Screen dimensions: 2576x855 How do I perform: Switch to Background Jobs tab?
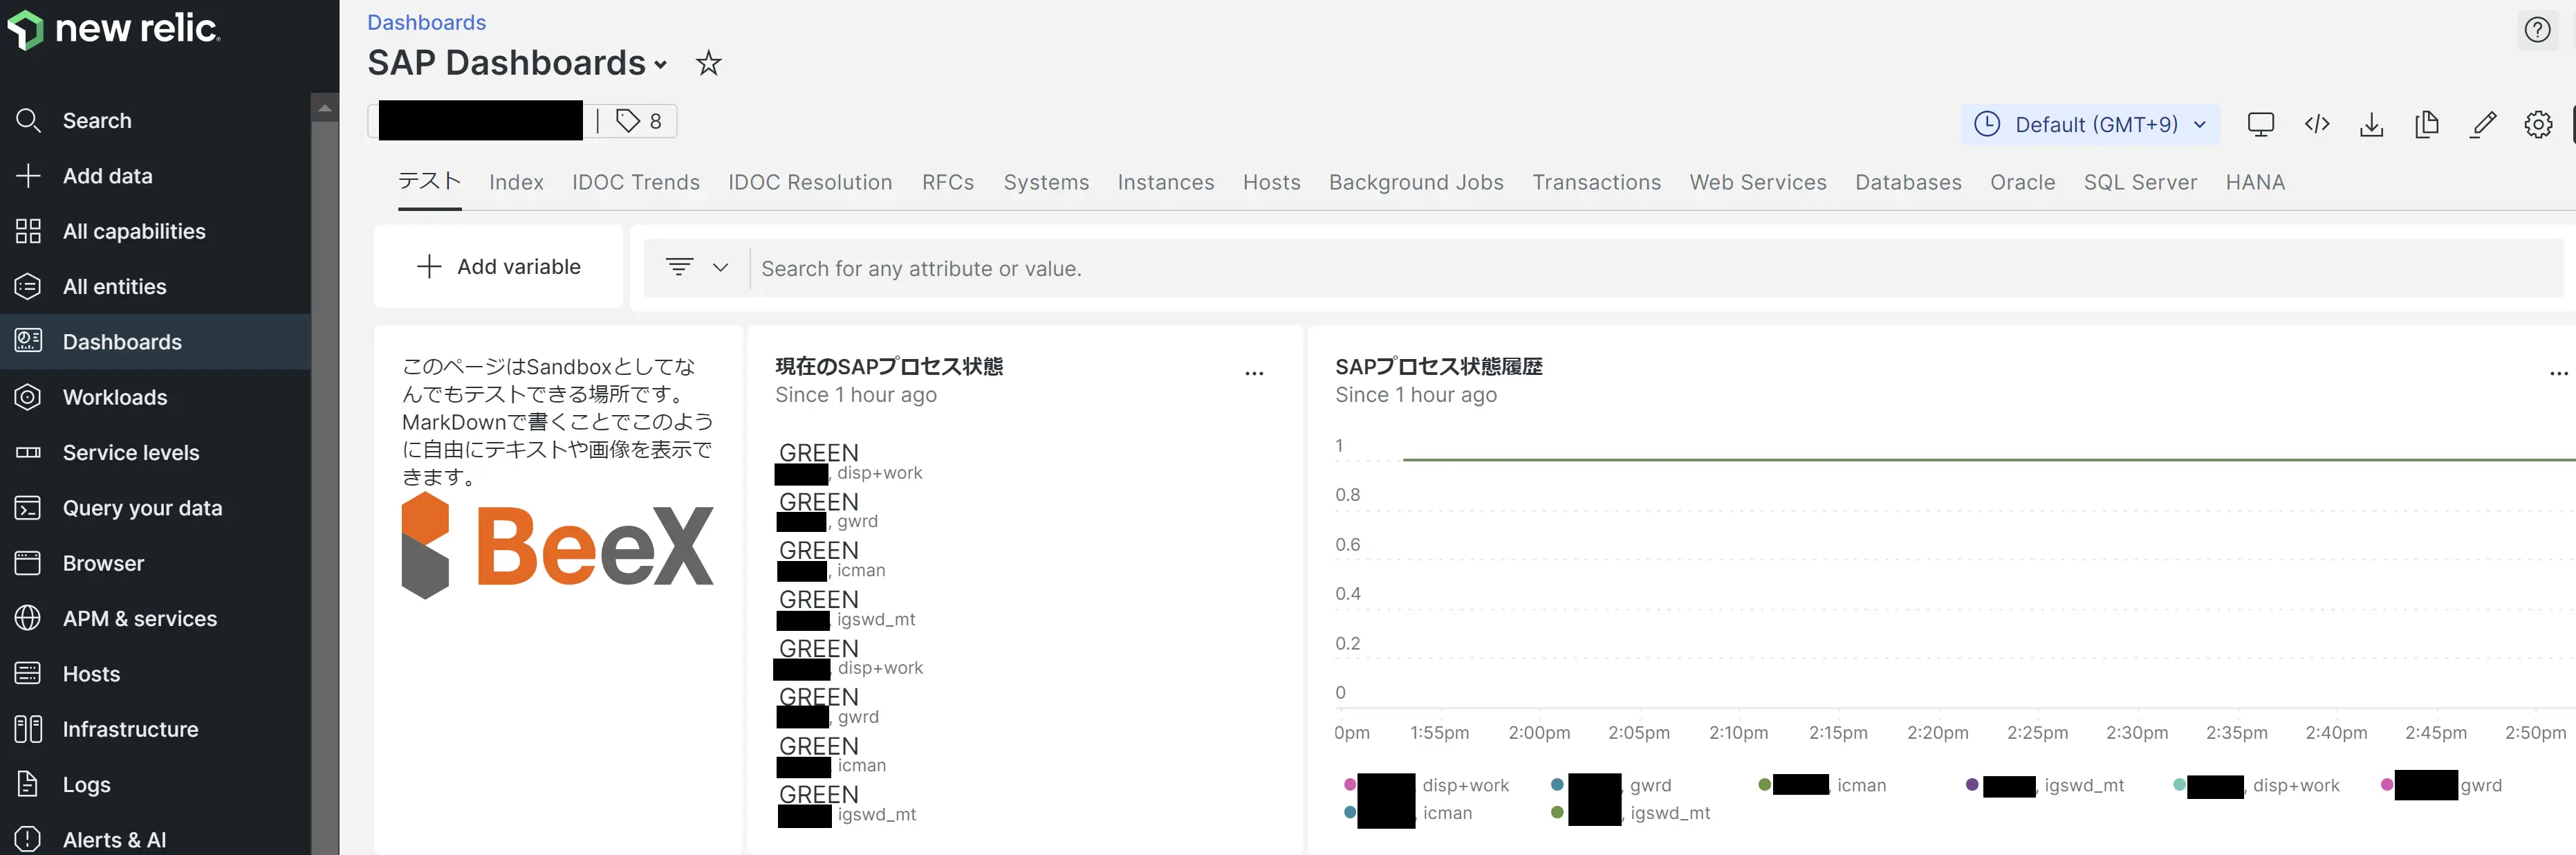[1416, 182]
